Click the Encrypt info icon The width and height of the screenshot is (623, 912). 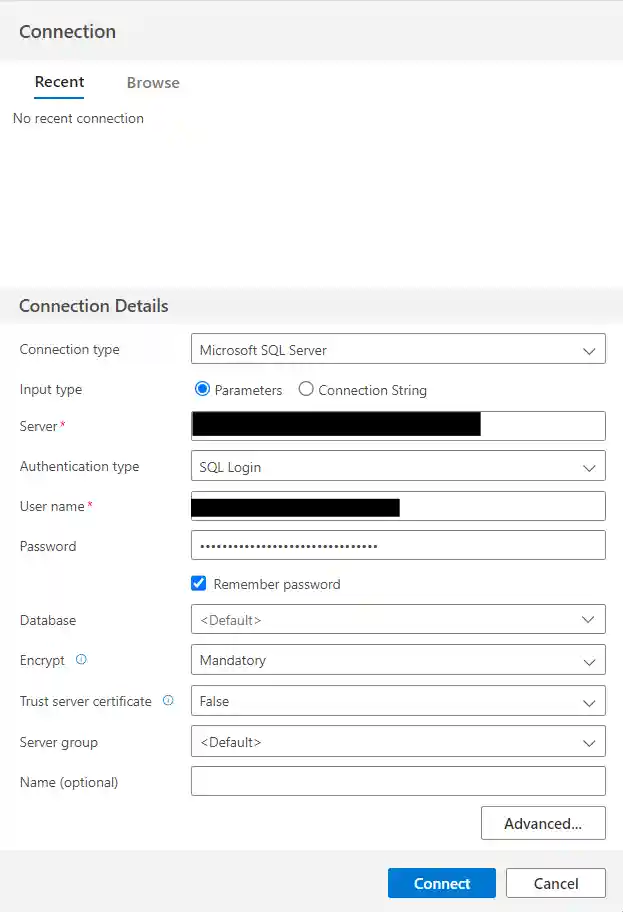pyautogui.click(x=81, y=660)
